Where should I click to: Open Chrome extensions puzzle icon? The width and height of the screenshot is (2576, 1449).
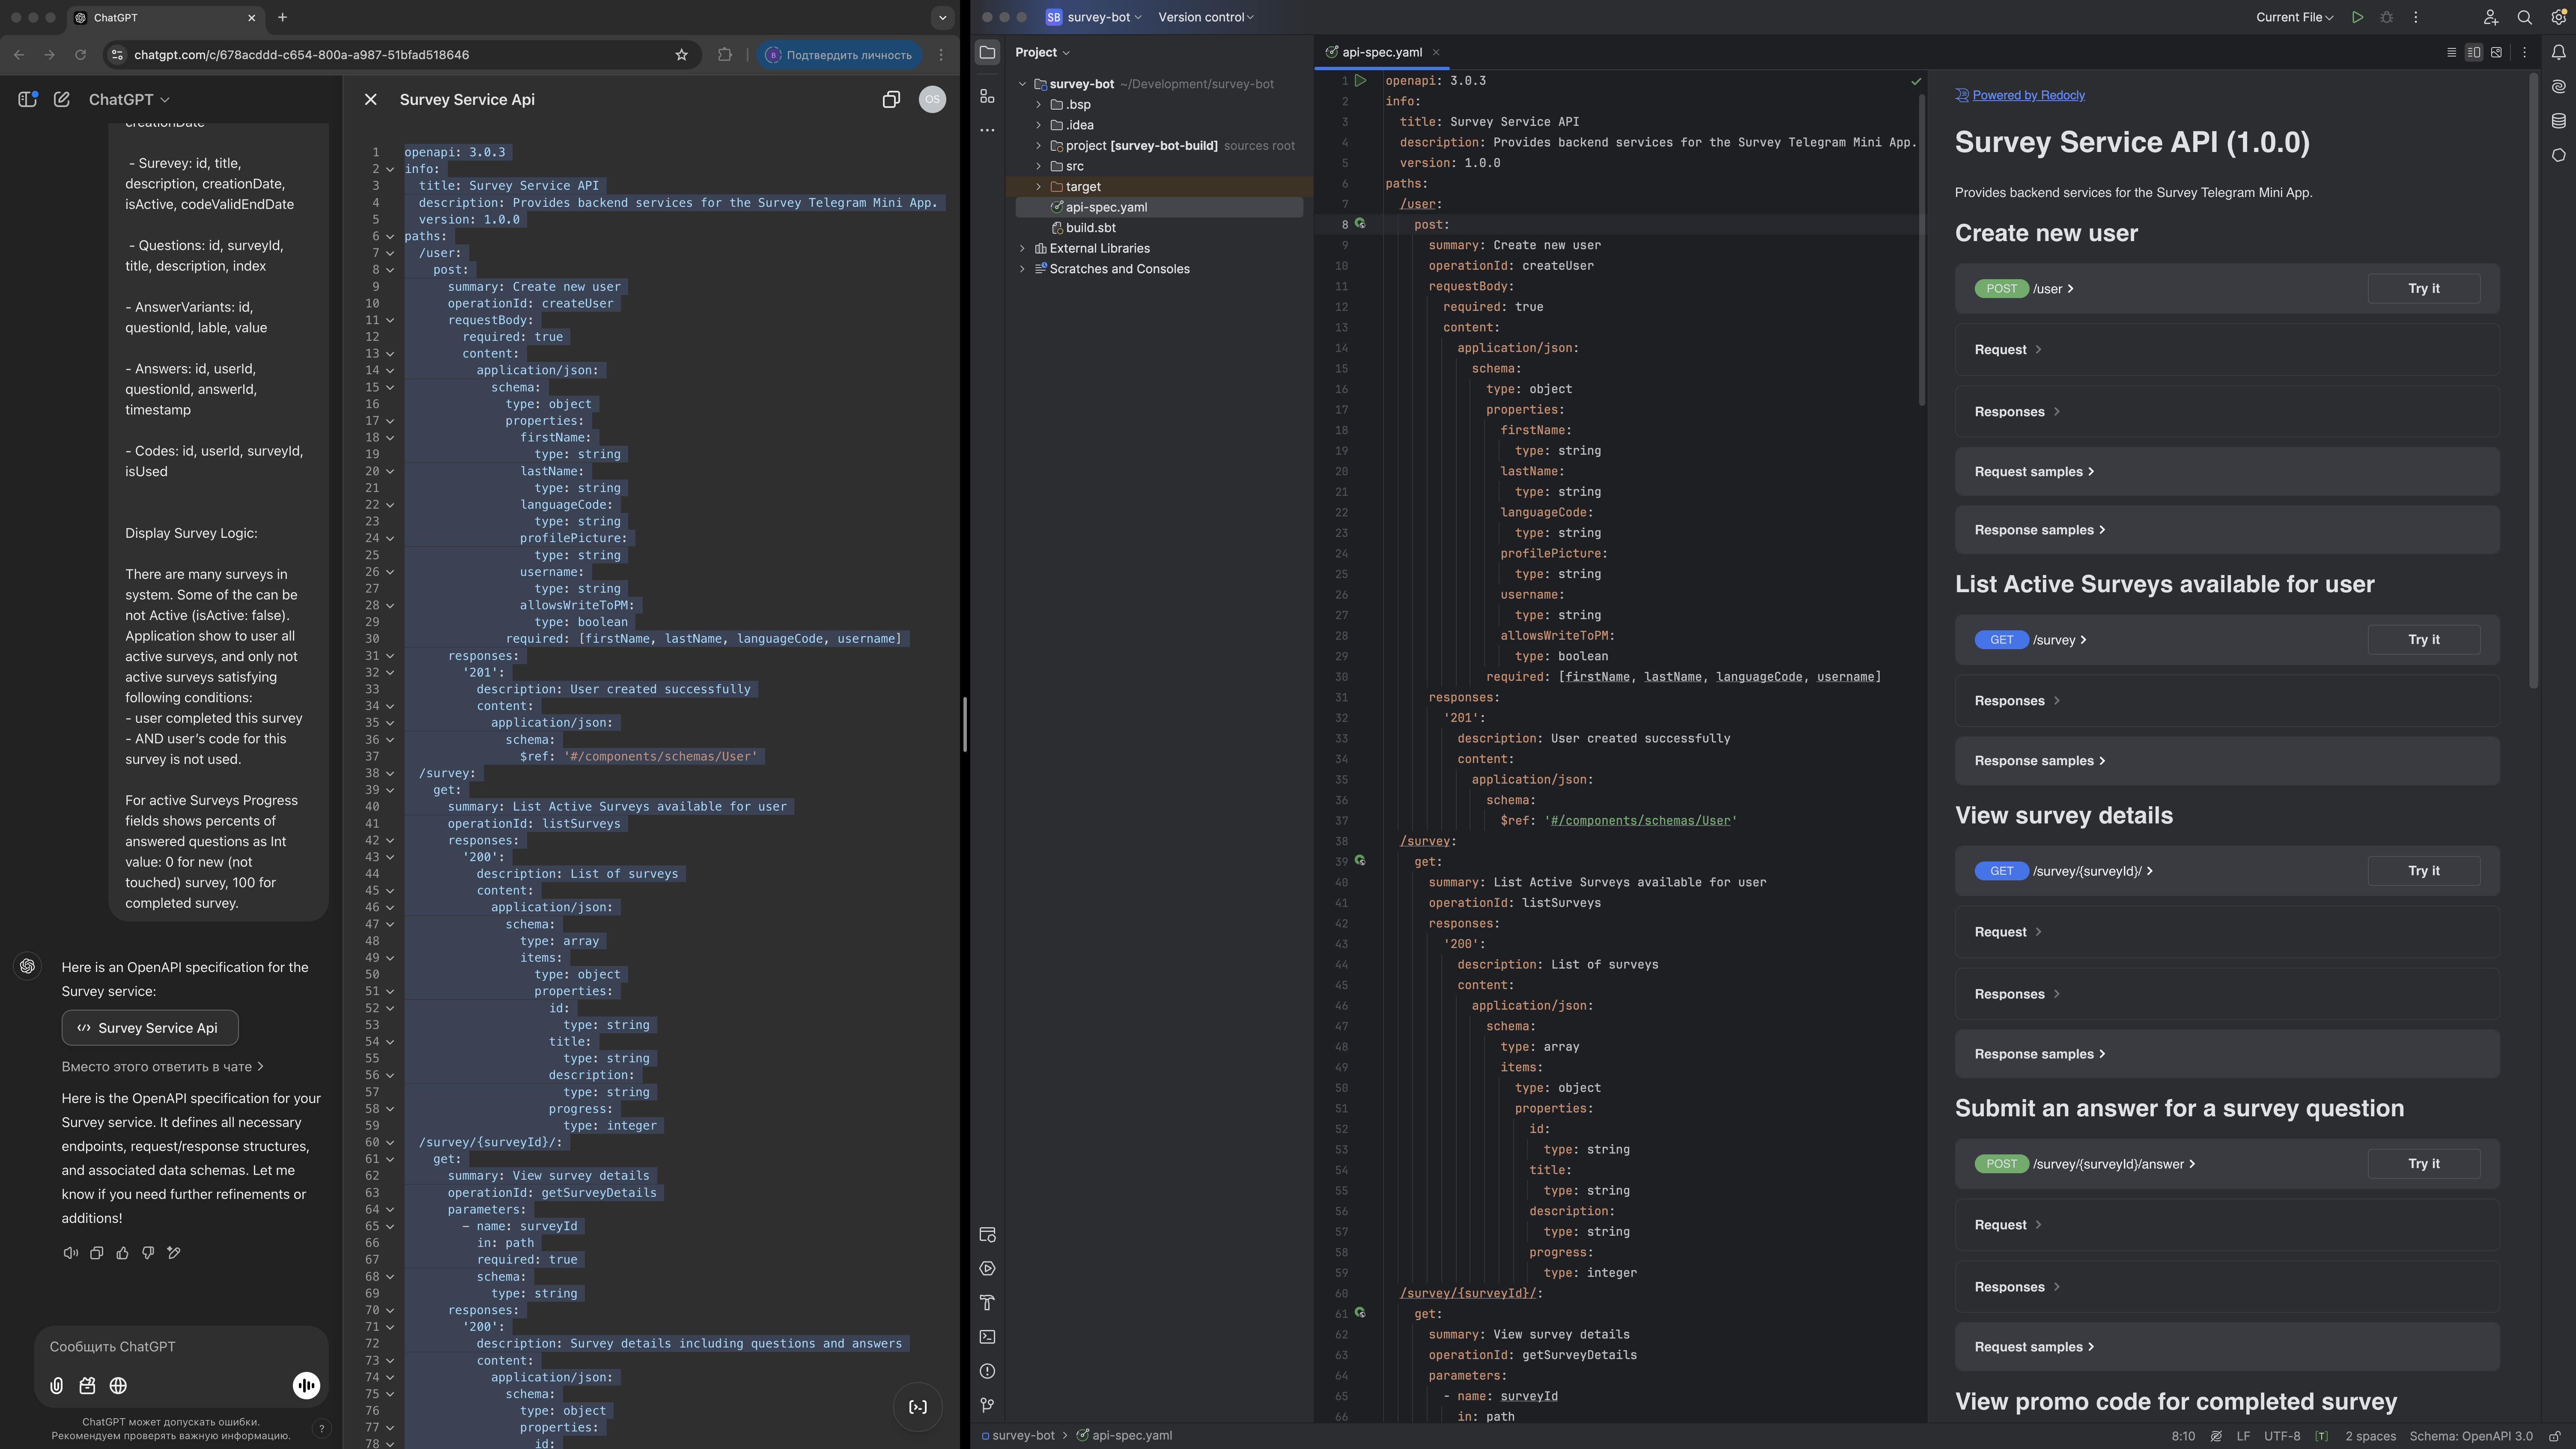click(725, 55)
